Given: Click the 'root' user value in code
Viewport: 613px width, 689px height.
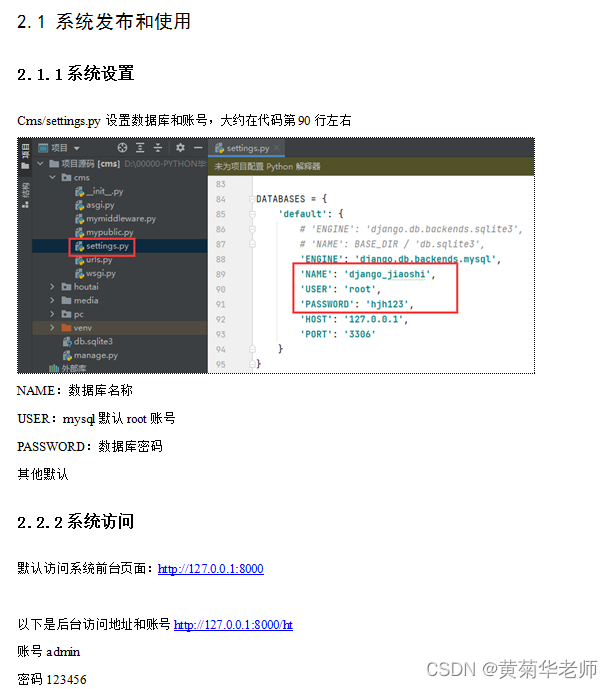Looking at the screenshot, I should click(x=359, y=289).
